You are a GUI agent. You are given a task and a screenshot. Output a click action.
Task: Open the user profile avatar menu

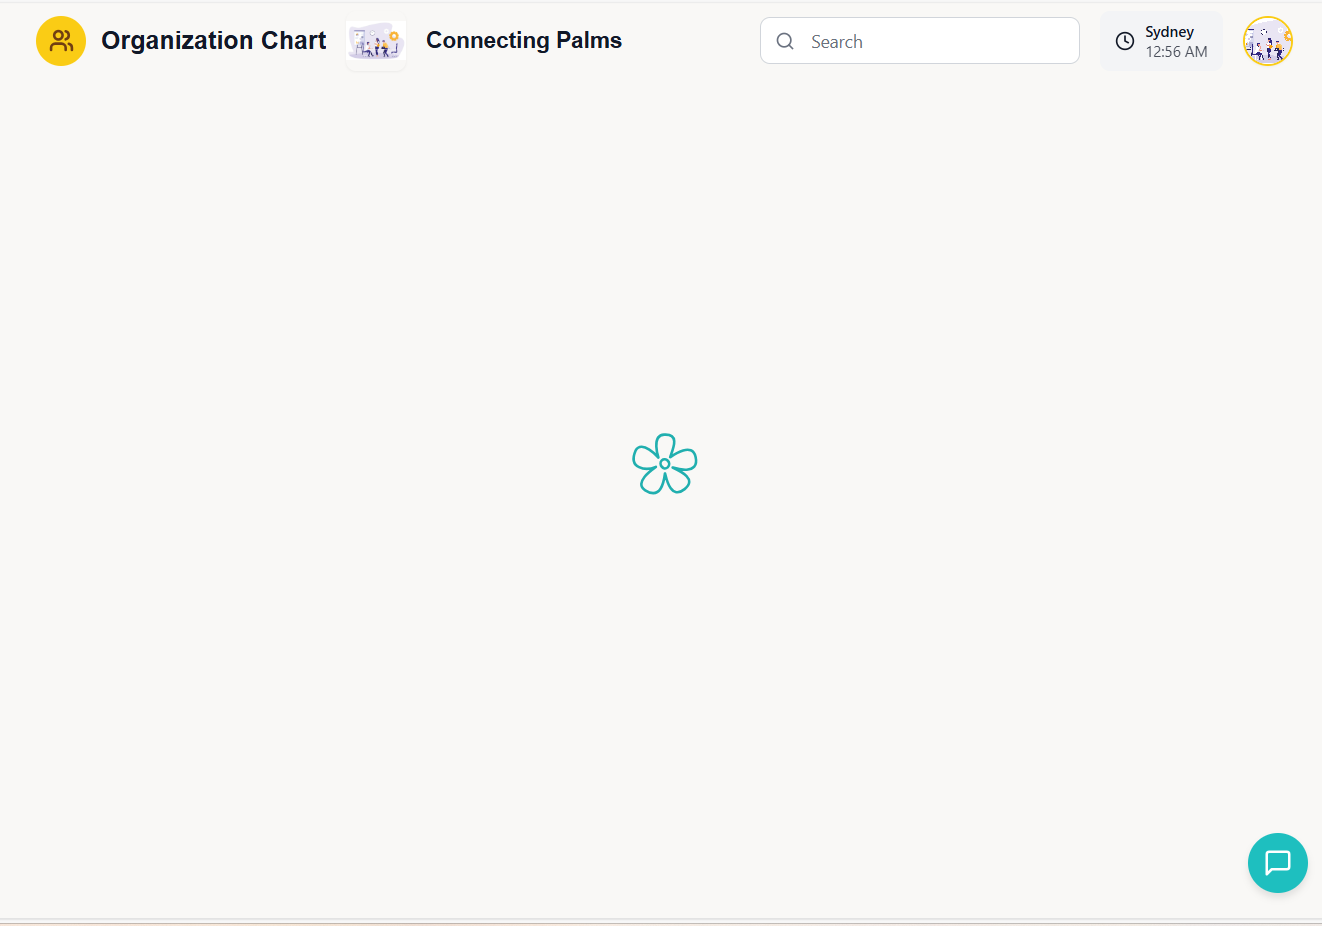(1268, 41)
